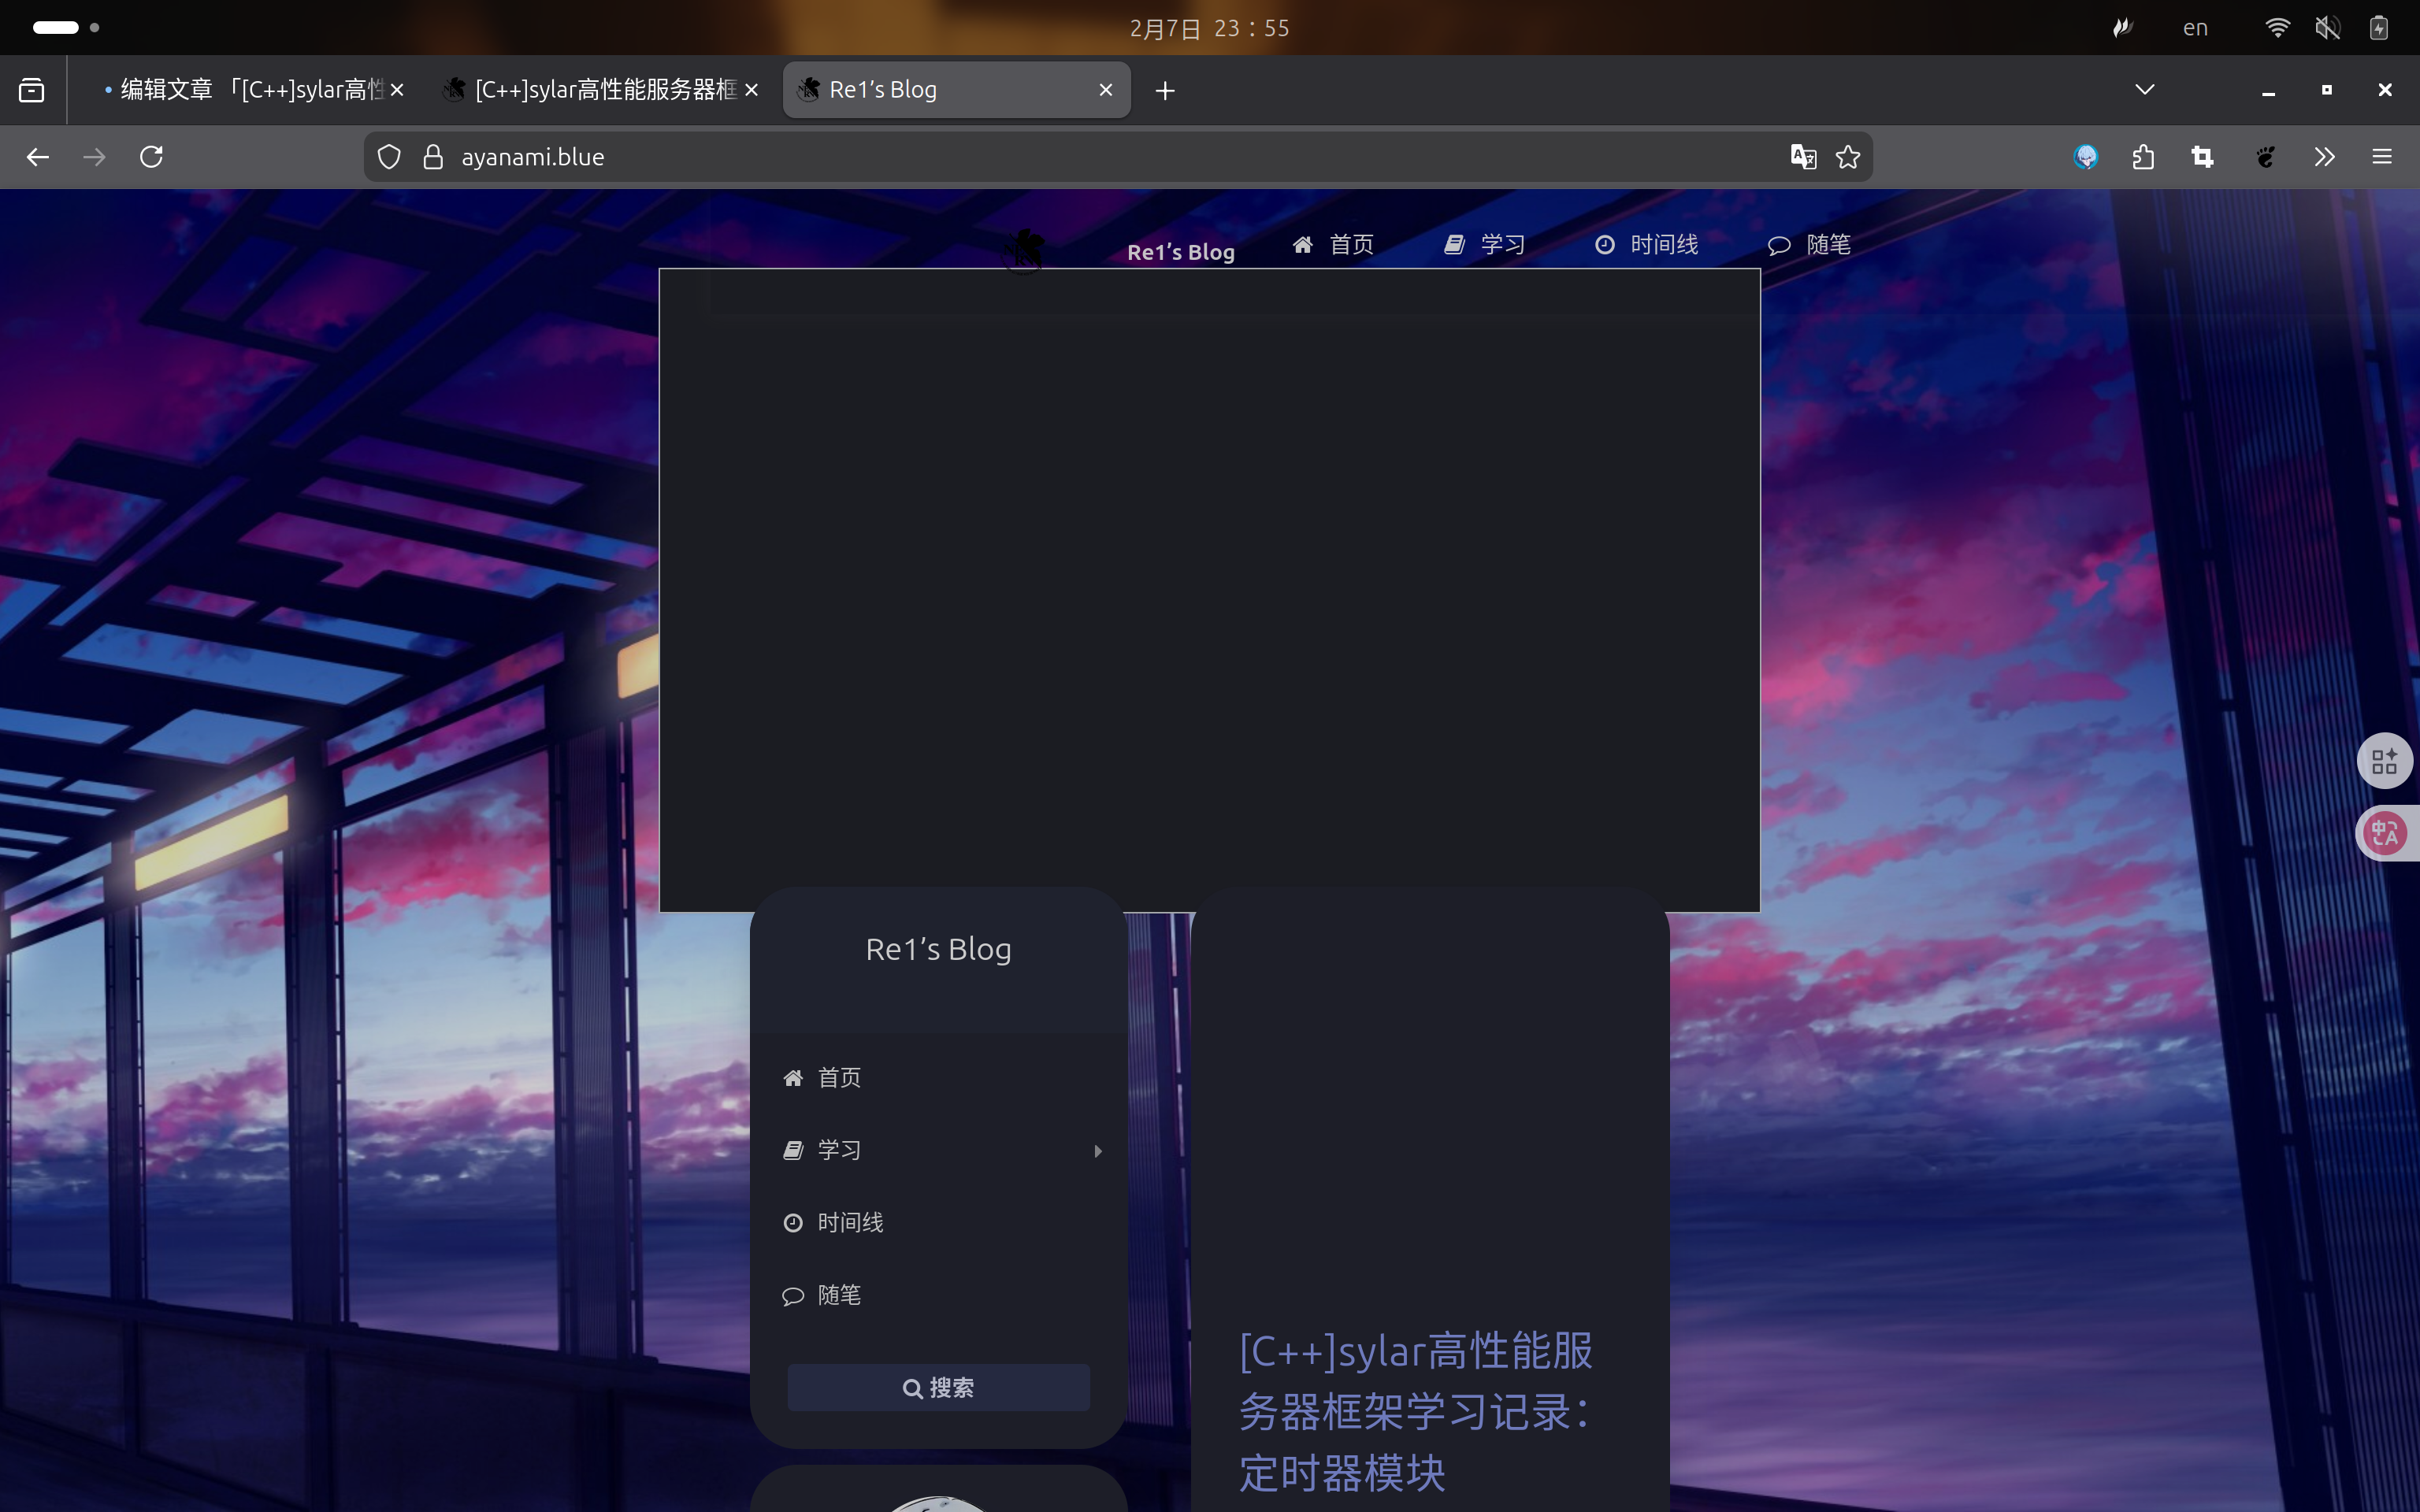The image size is (2420, 1512).
Task: Open the translate page icon in address bar
Action: (x=1803, y=157)
